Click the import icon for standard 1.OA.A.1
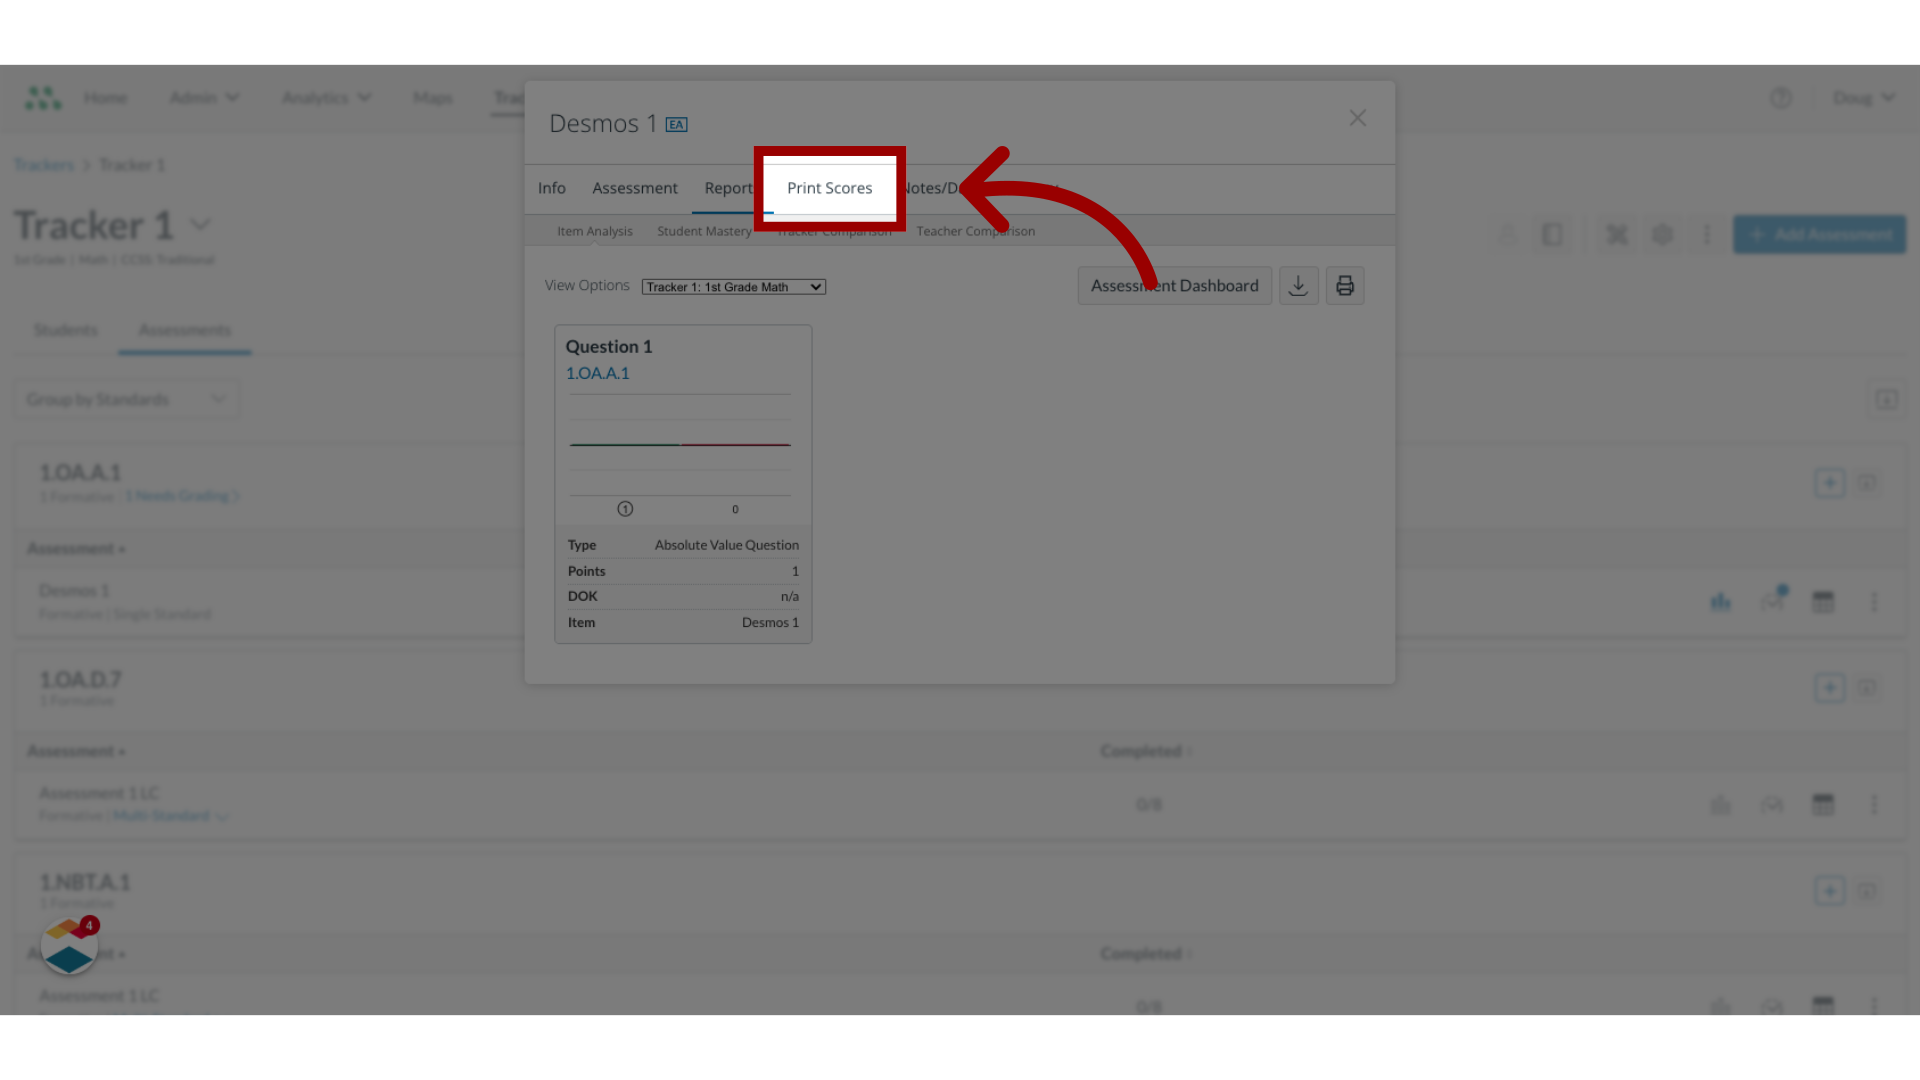Viewport: 1920px width, 1080px height. click(1867, 483)
